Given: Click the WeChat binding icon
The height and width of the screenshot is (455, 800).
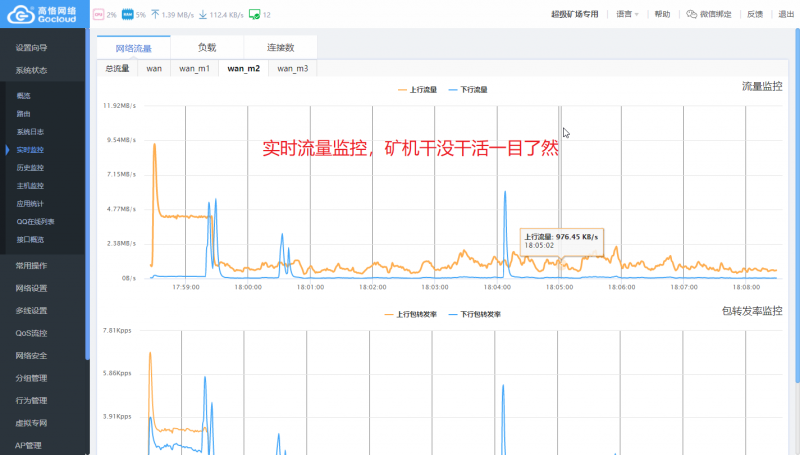Looking at the screenshot, I should (x=692, y=15).
